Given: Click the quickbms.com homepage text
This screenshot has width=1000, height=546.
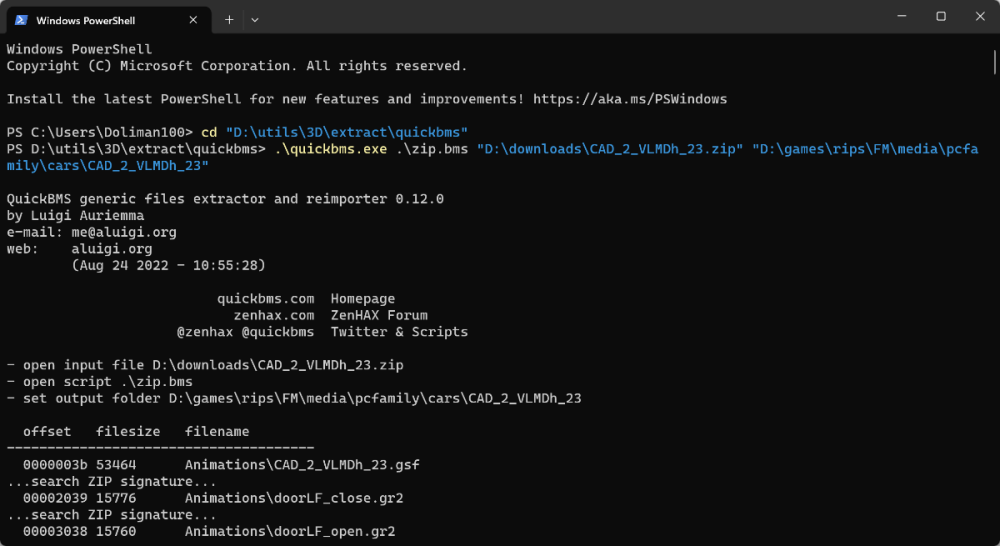Looking at the screenshot, I should point(265,299).
